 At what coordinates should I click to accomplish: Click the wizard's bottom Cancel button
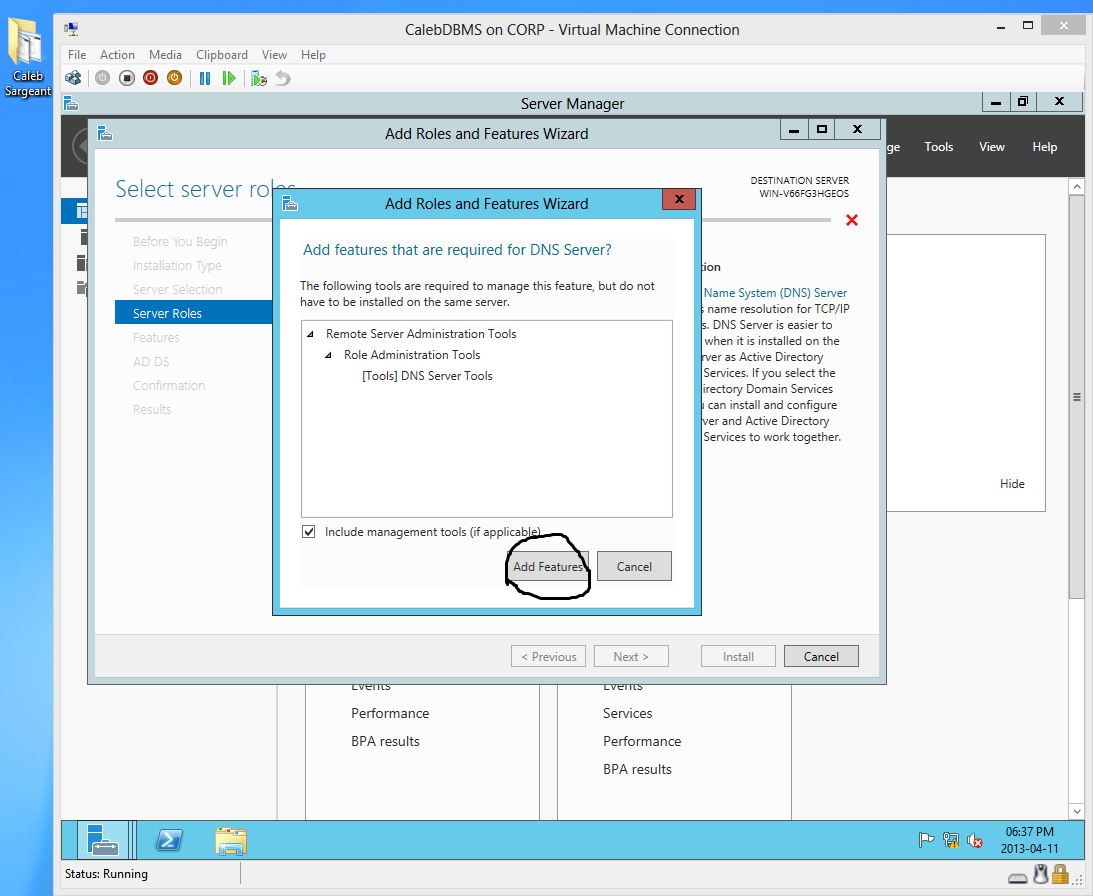[x=821, y=656]
